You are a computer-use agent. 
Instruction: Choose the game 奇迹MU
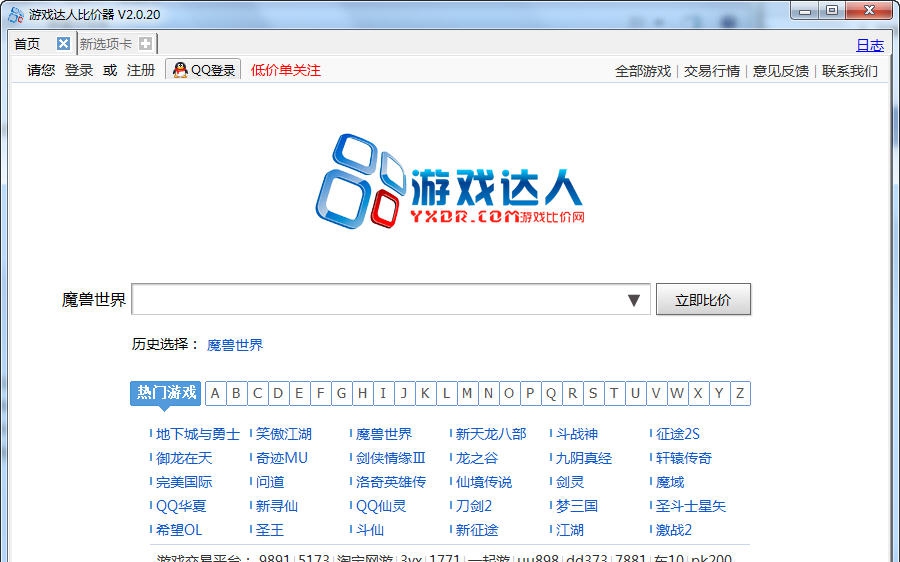coord(282,458)
